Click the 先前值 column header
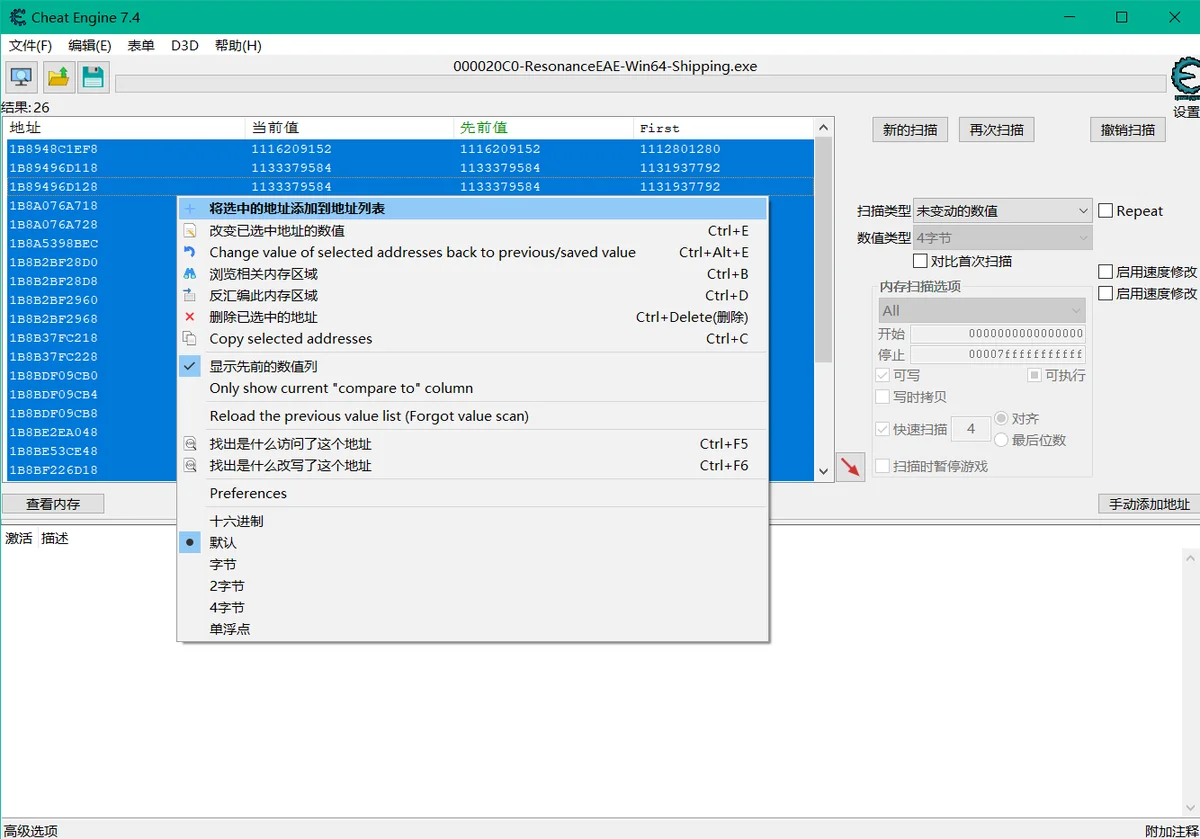This screenshot has height=839, width=1200. click(x=544, y=128)
